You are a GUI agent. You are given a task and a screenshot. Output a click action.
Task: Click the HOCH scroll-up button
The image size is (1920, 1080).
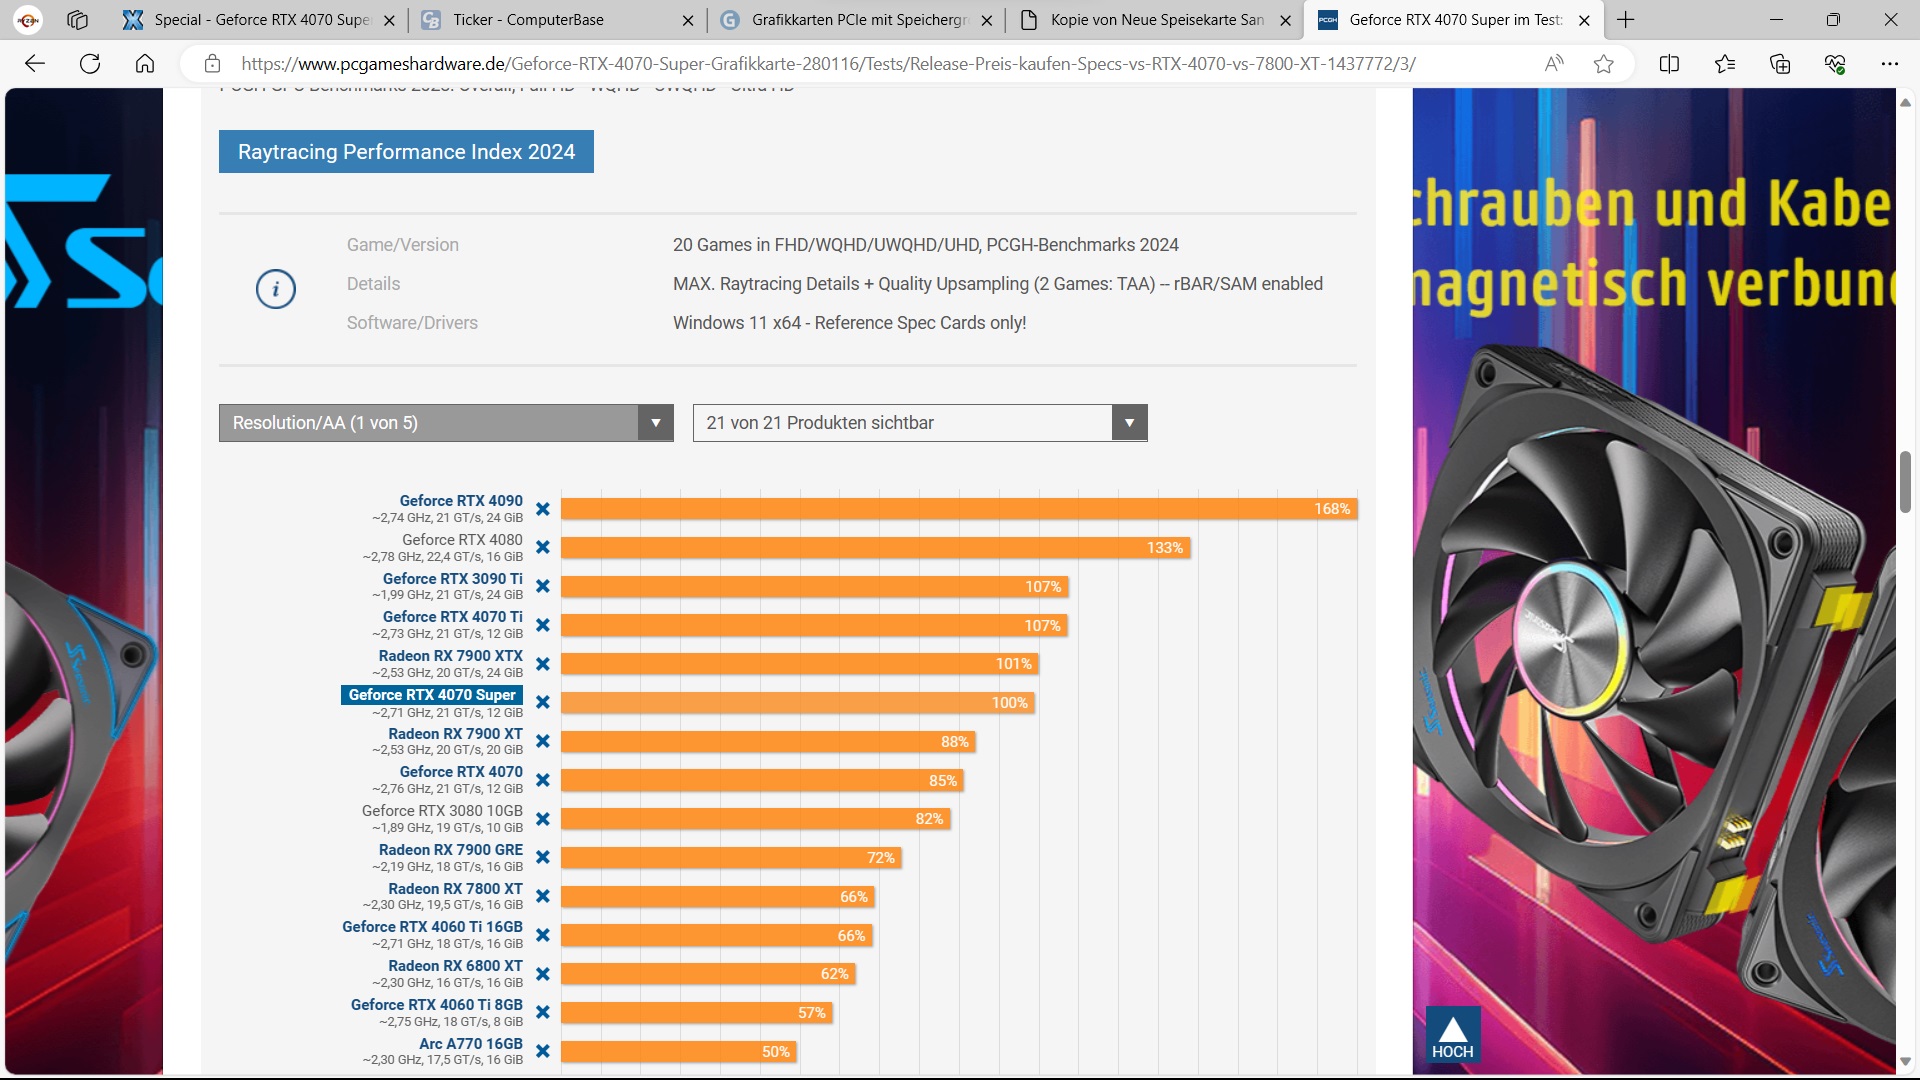[x=1452, y=1036]
